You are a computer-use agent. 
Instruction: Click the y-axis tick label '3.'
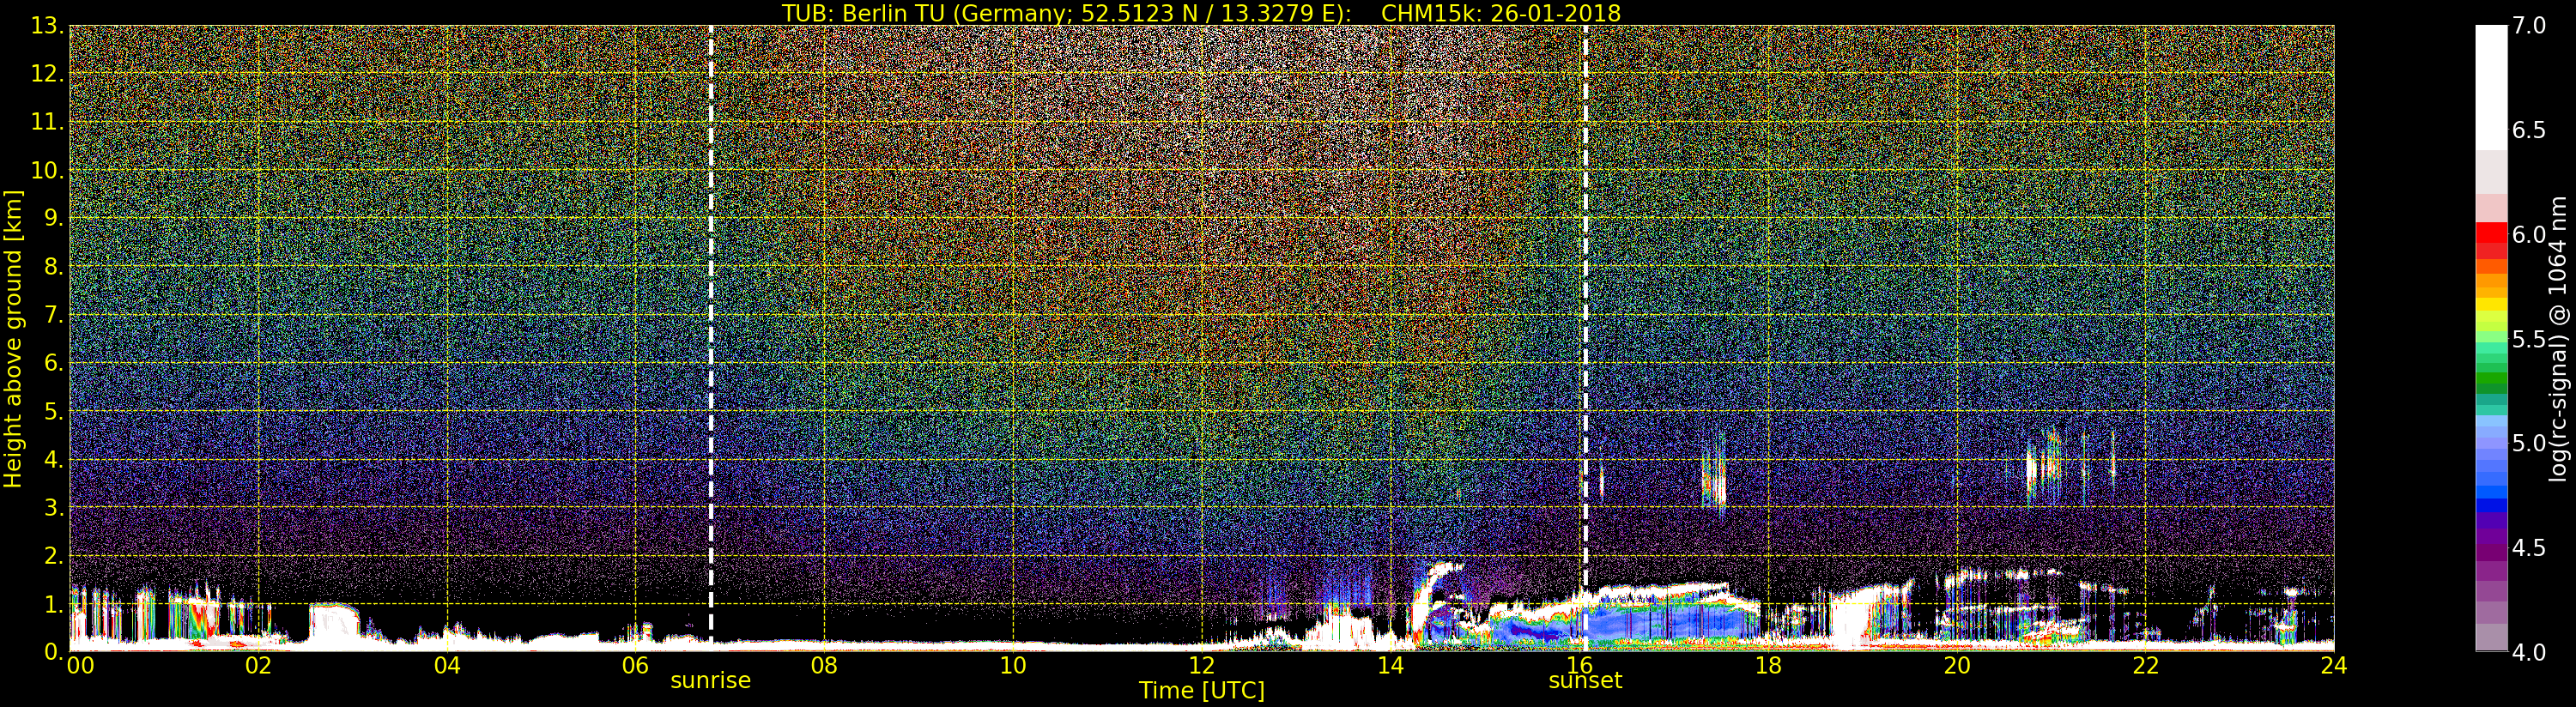click(x=54, y=507)
